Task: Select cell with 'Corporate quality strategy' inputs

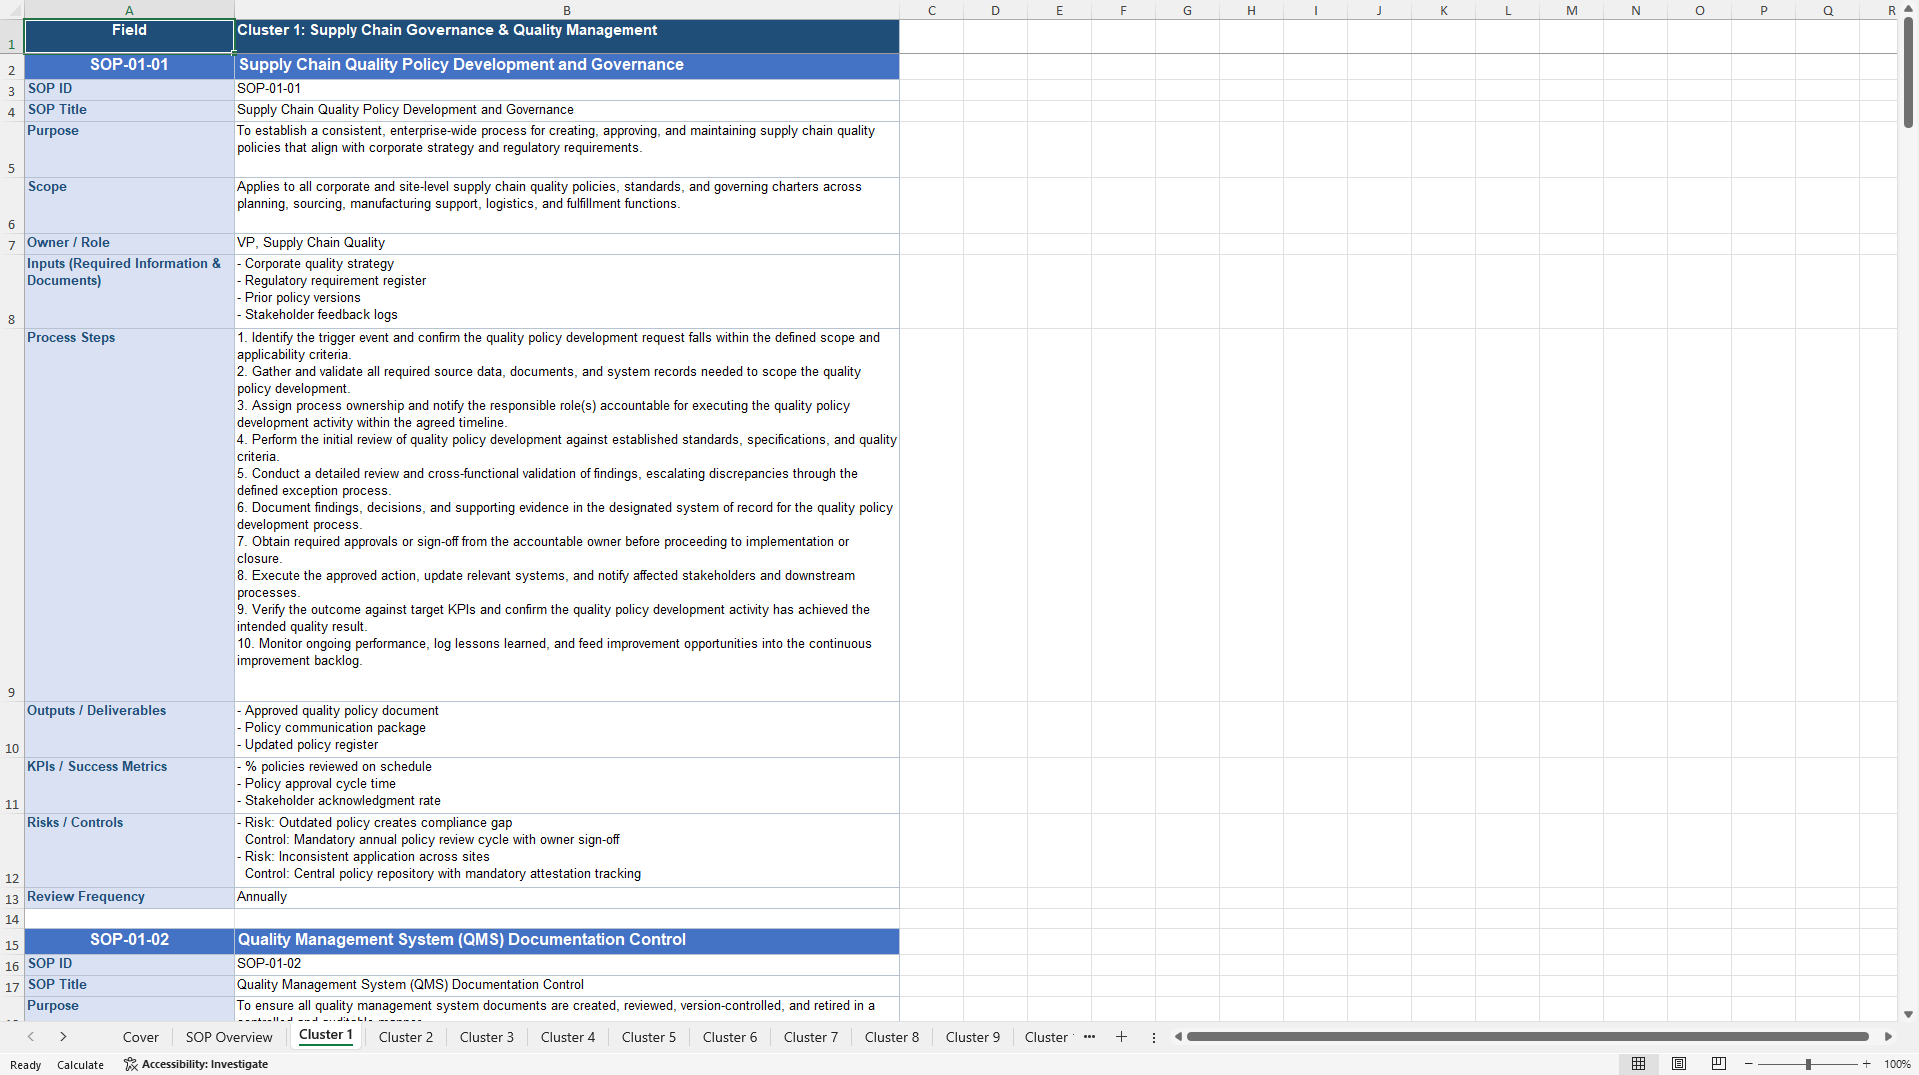Action: [567, 291]
